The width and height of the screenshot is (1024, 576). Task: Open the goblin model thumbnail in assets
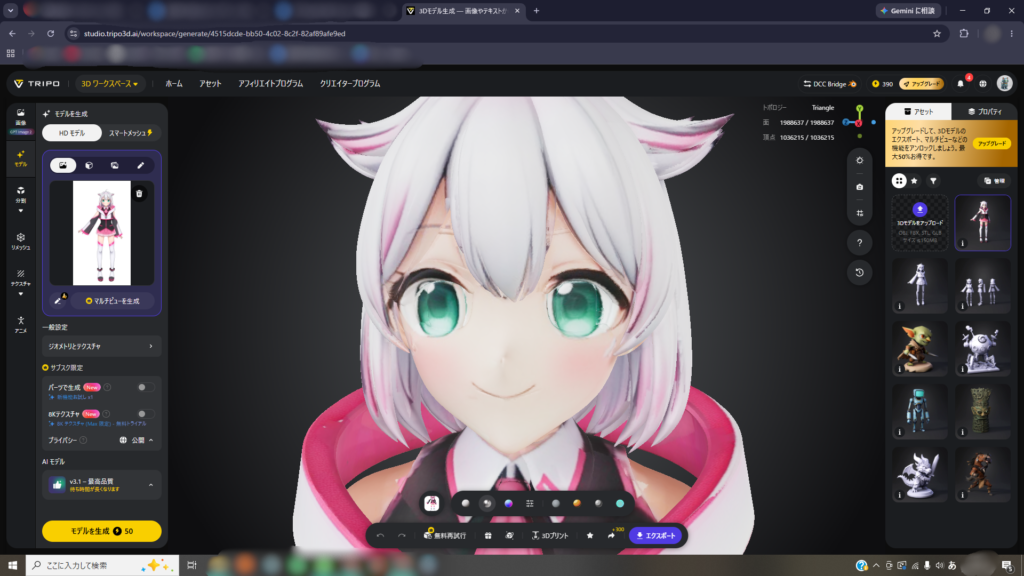[920, 348]
